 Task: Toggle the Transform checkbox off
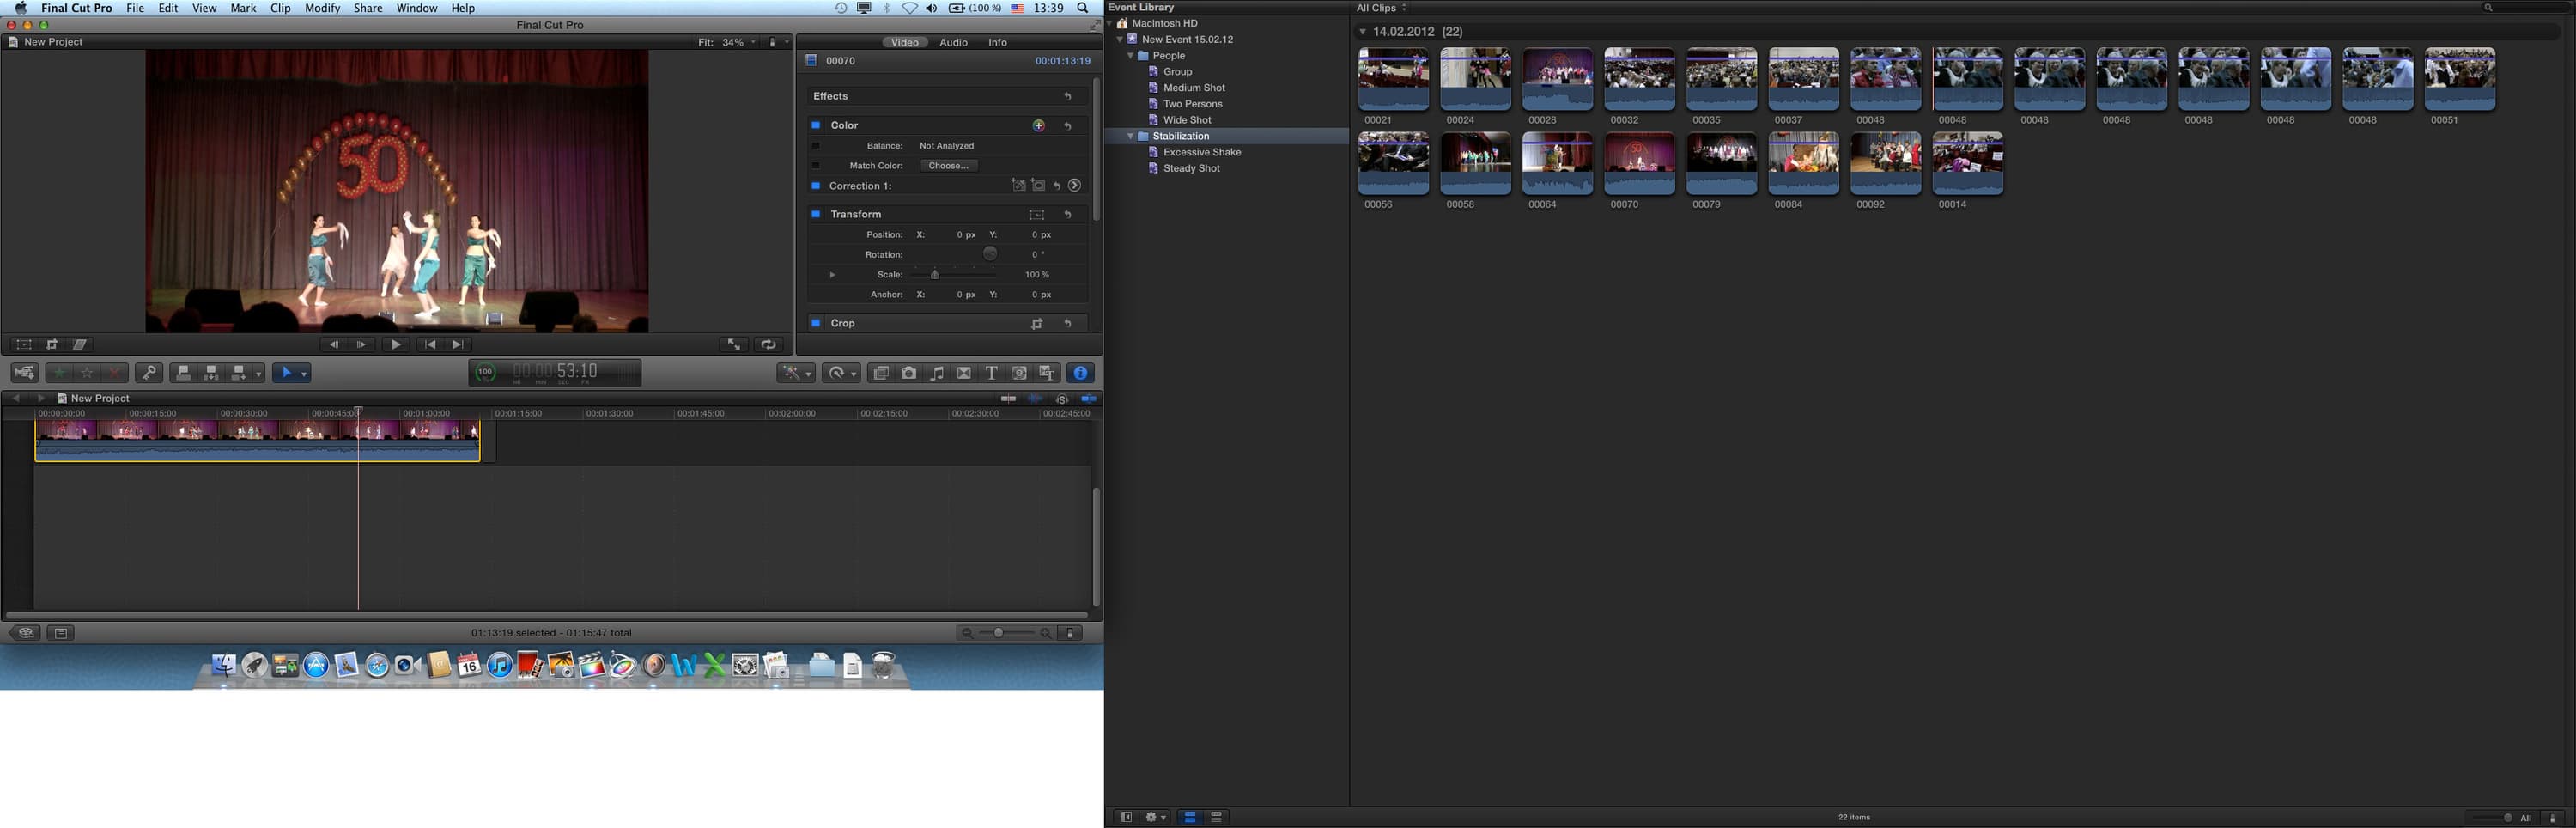(x=816, y=215)
